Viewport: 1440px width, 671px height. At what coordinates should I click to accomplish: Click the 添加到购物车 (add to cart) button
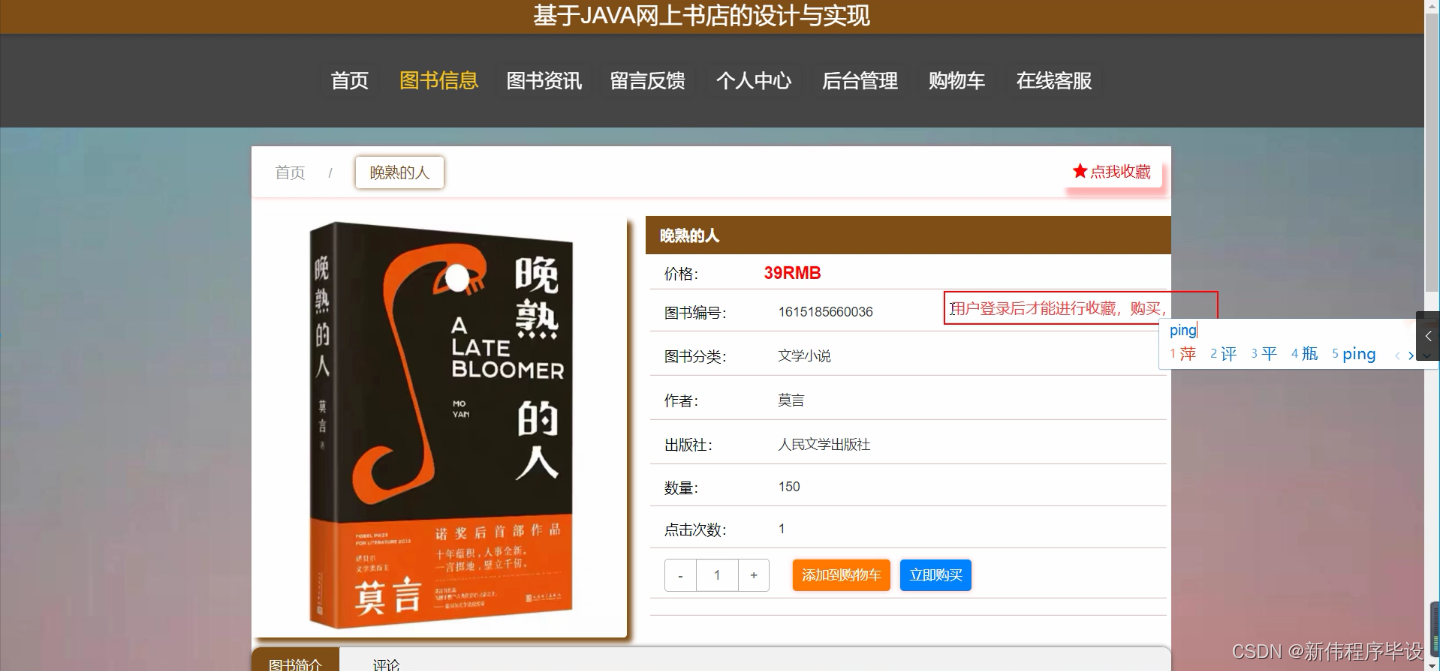tap(841, 575)
